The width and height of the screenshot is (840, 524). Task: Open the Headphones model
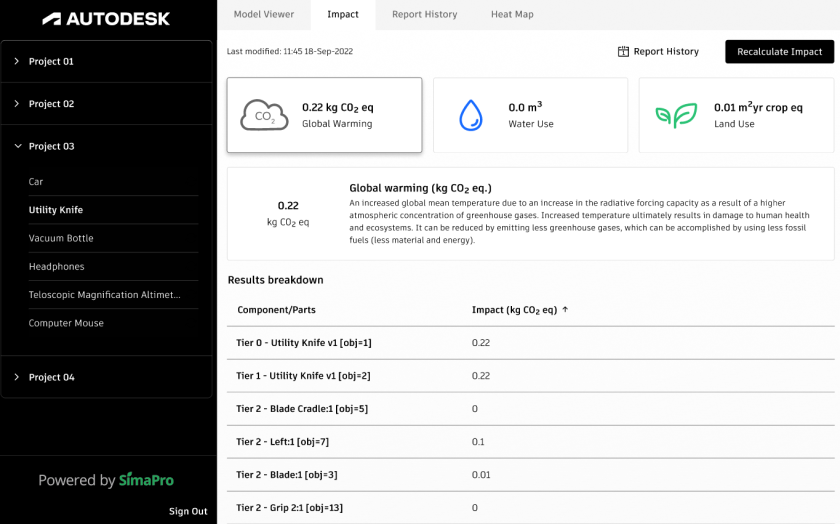click(57, 267)
